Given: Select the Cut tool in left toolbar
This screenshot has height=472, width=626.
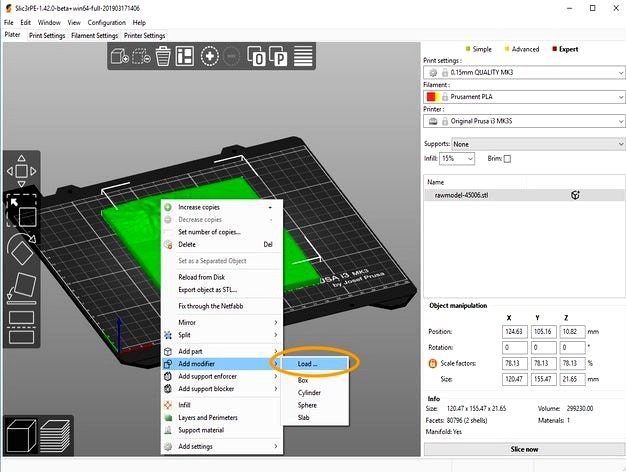Looking at the screenshot, I should pyautogui.click(x=22, y=325).
